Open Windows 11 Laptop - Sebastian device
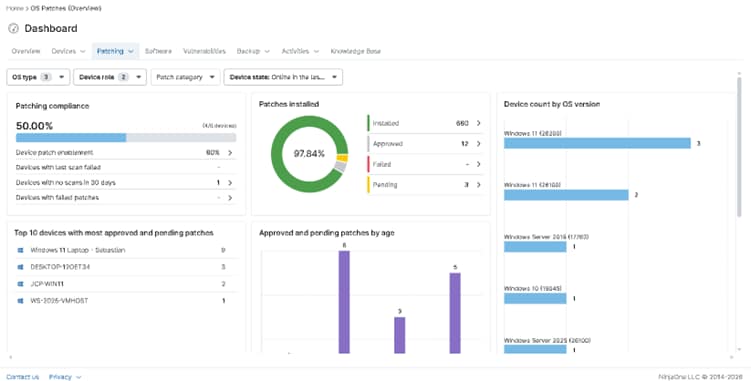Image resolution: width=751 pixels, height=381 pixels. click(78, 250)
